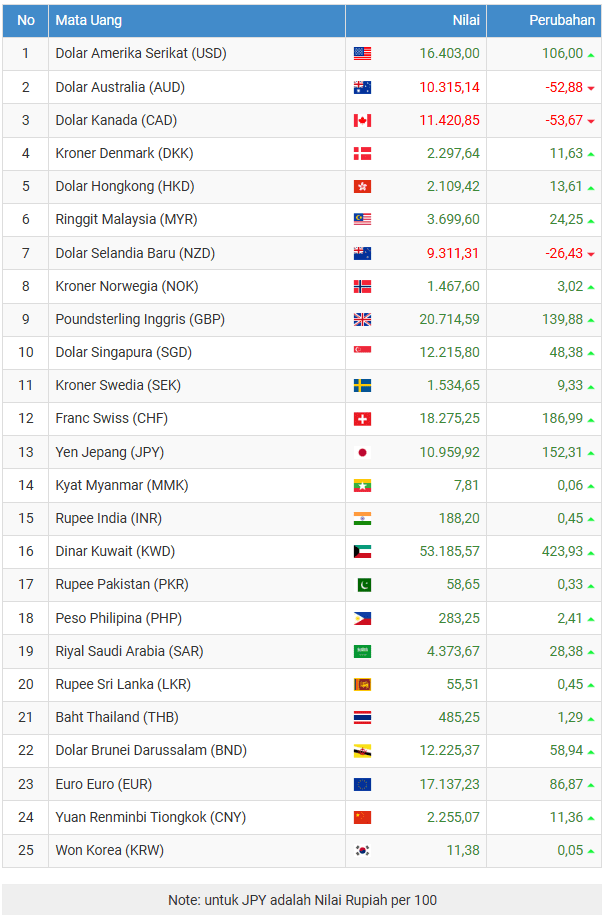603x915 pixels.
Task: Click the red down arrow in AUD row
Action: click(591, 88)
